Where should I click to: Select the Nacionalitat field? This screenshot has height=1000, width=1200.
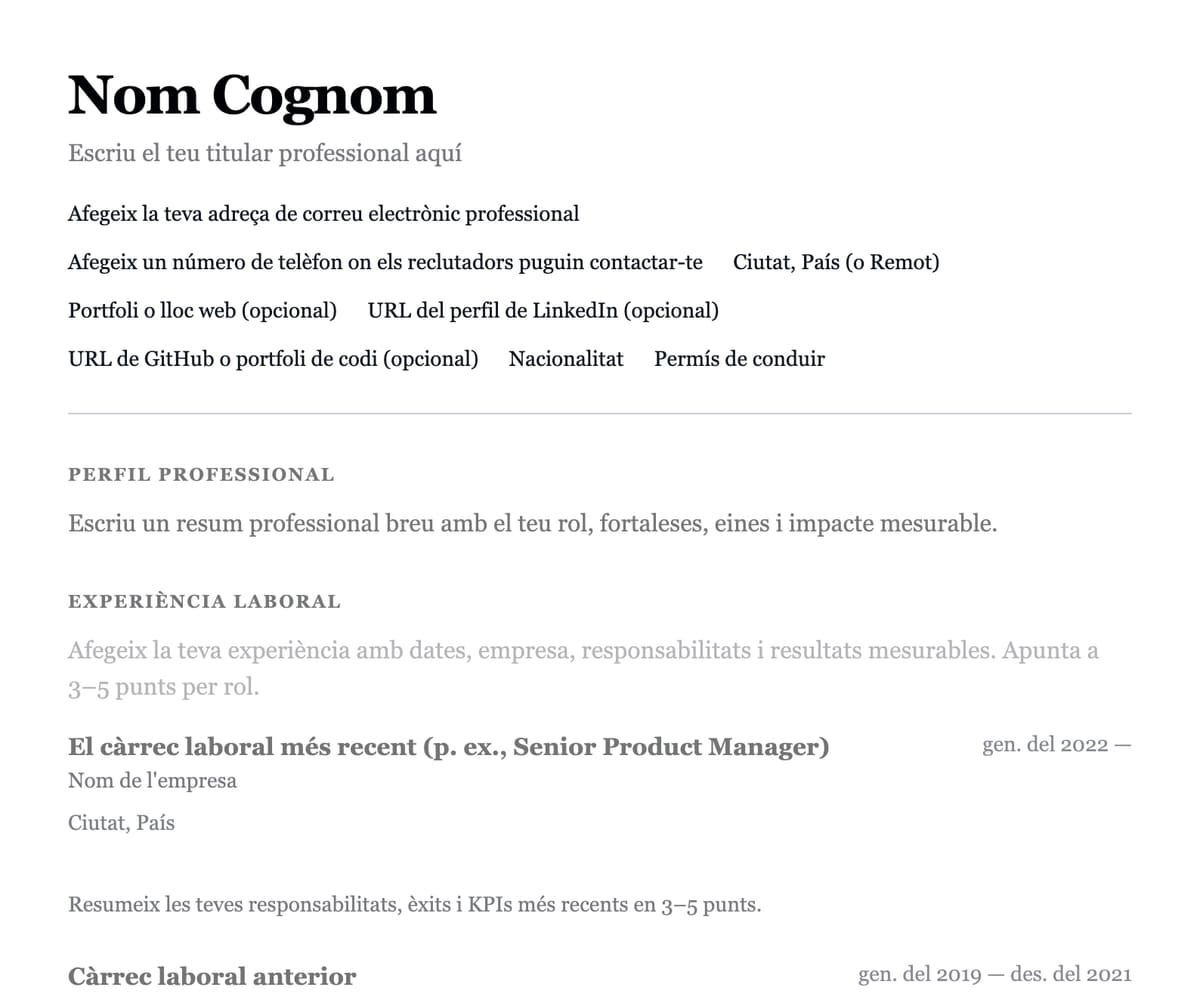[566, 359]
